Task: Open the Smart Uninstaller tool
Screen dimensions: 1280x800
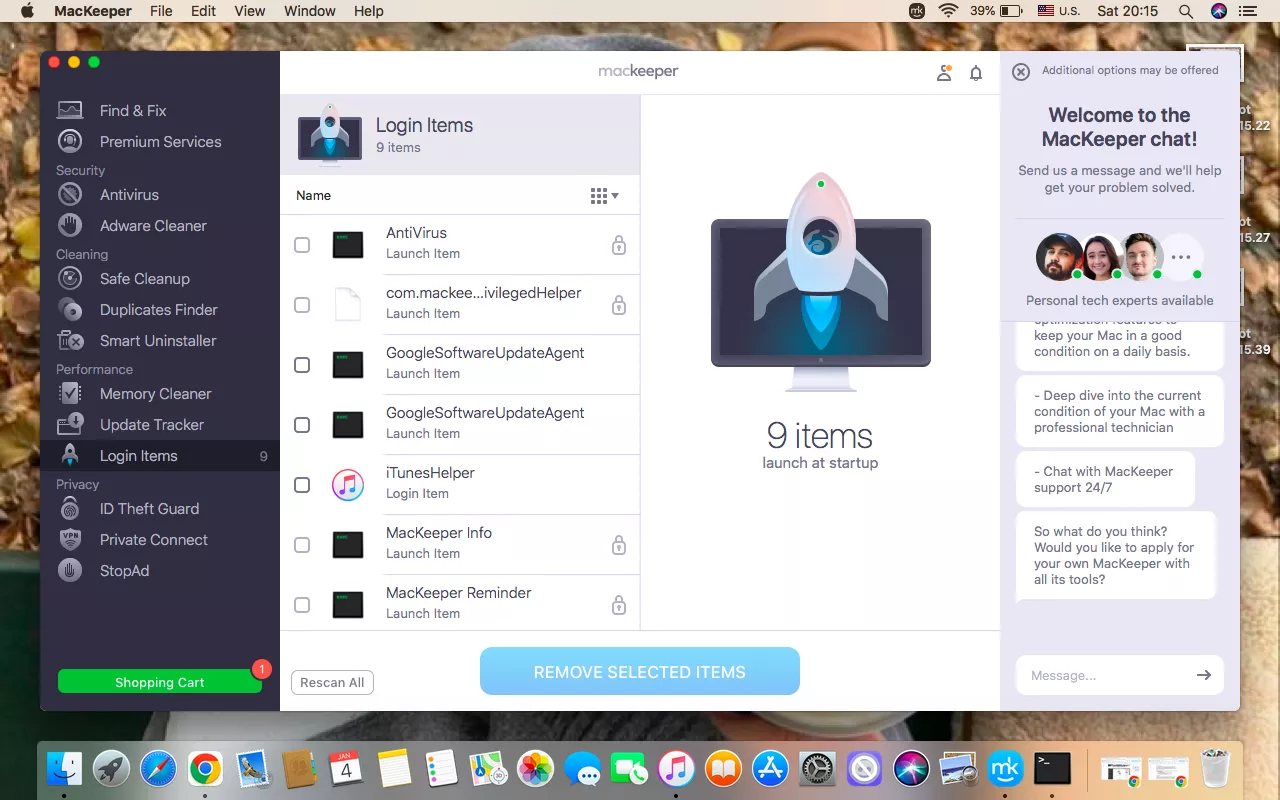Action: 157,341
